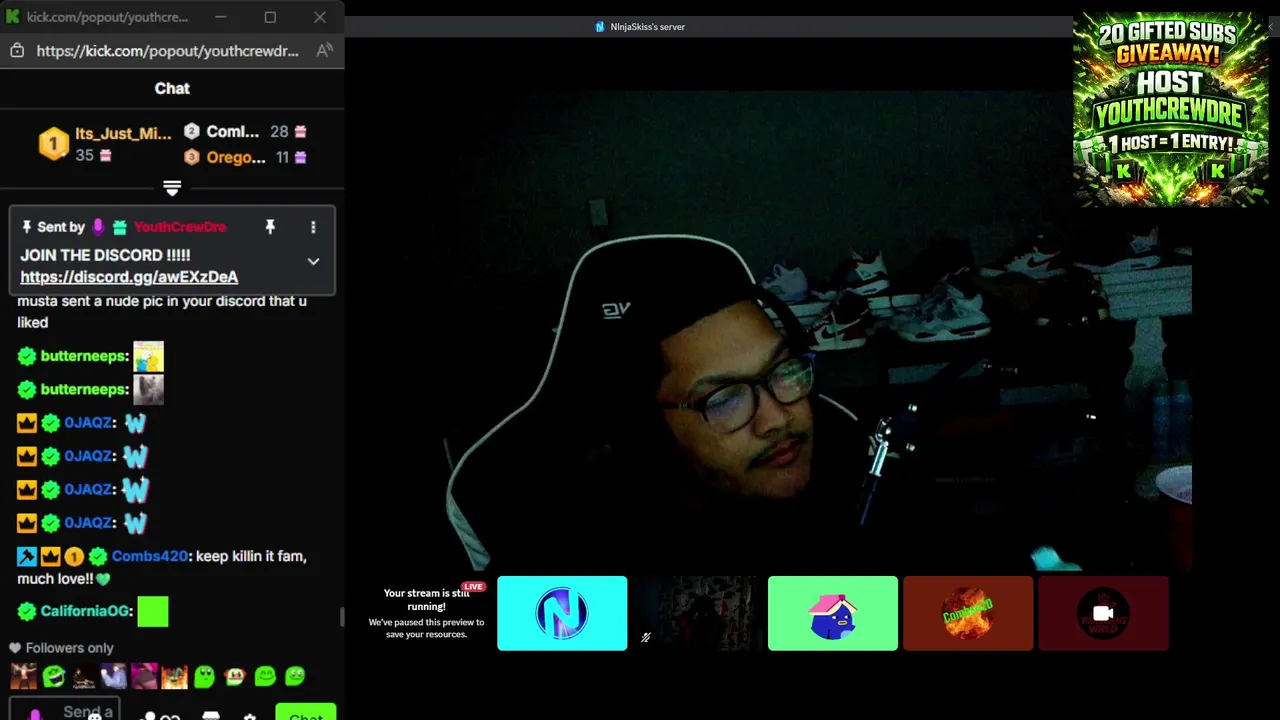Select top gifter Its_Just_Mi... on leaderboard
Screen dimensions: 1280x720
coord(123,134)
